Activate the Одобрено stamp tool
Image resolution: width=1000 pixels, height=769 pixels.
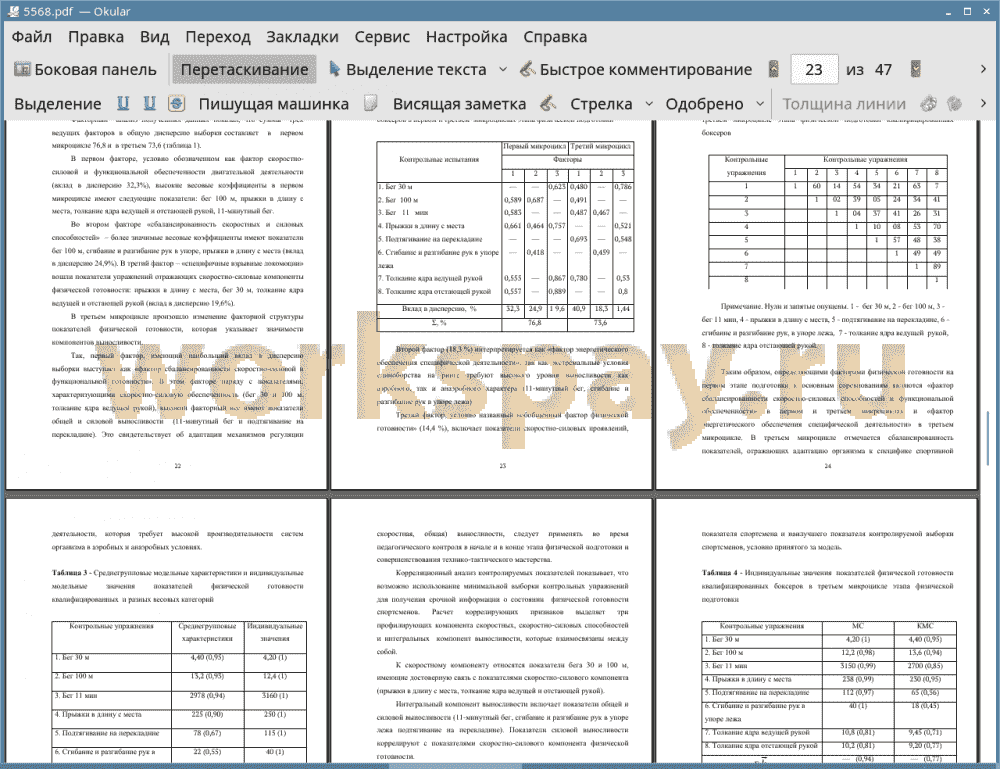[x=704, y=104]
